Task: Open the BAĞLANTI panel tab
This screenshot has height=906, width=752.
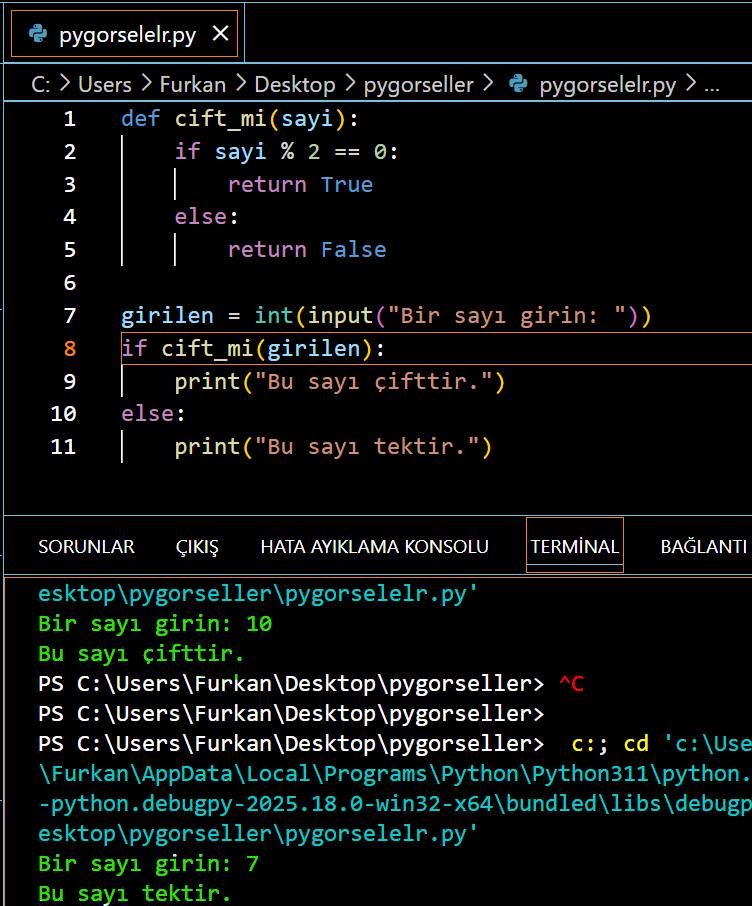Action: tap(703, 547)
